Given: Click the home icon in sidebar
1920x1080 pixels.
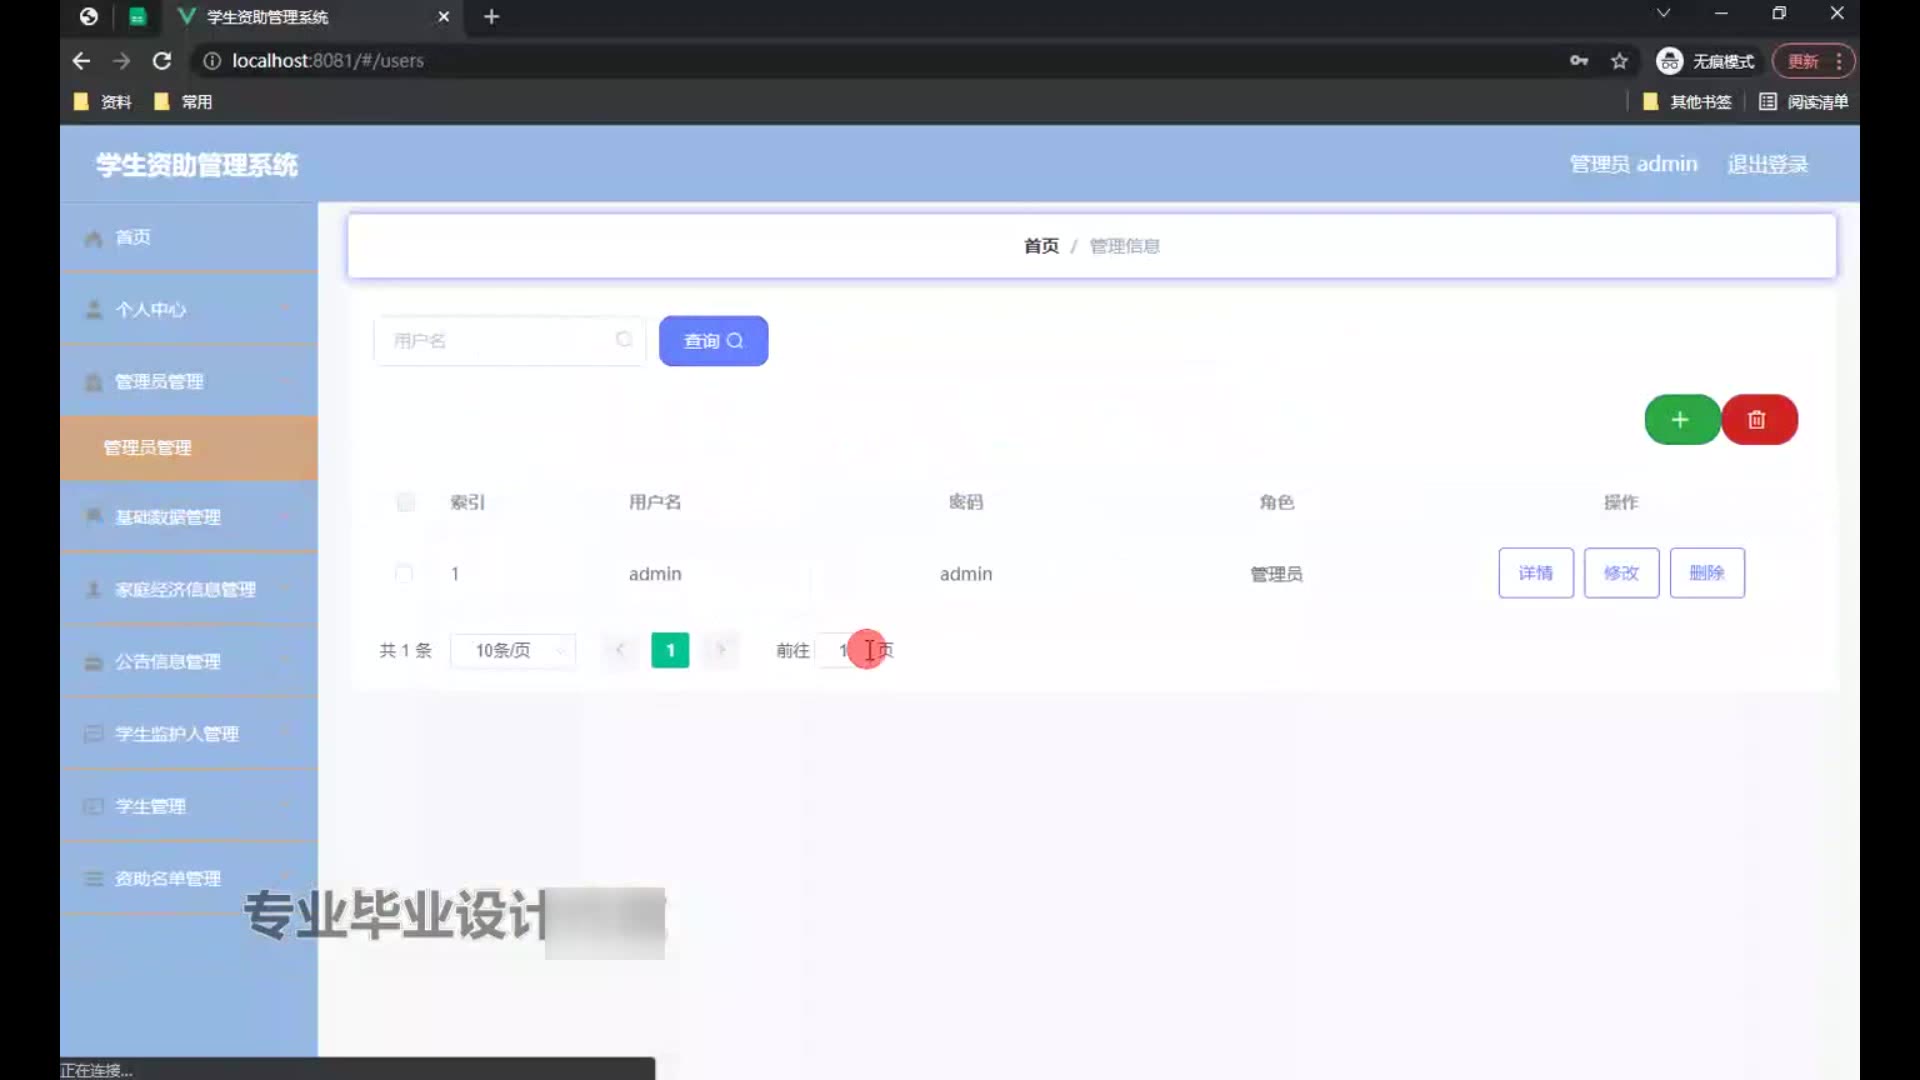Looking at the screenshot, I should (x=94, y=238).
